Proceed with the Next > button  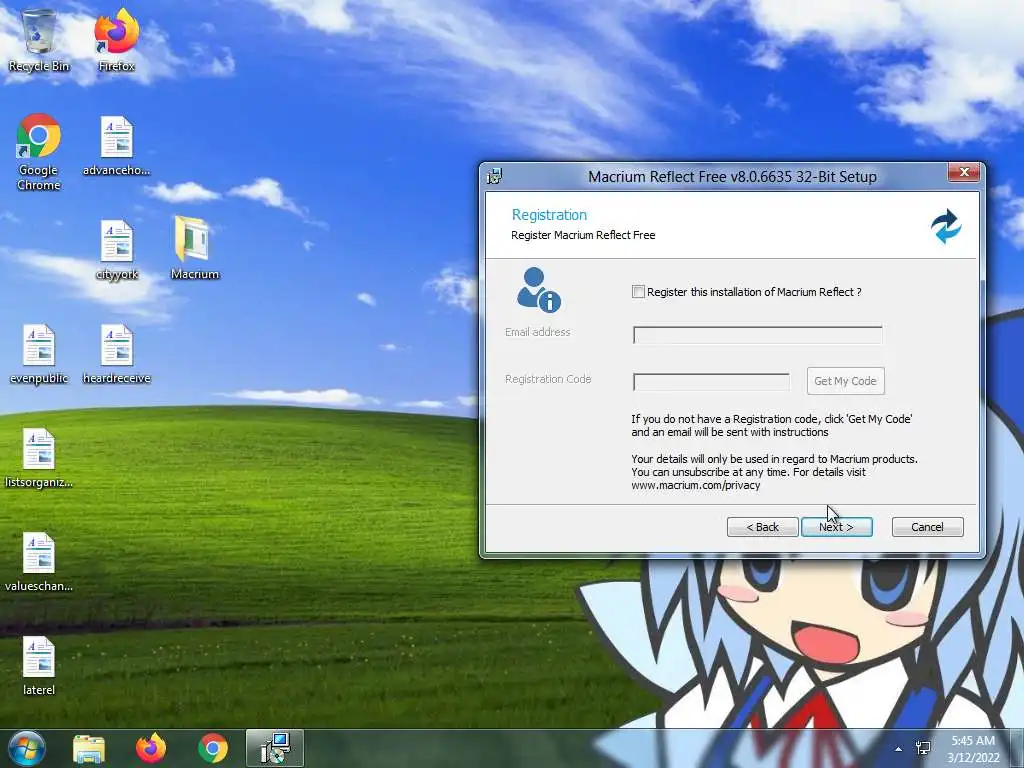pos(837,527)
